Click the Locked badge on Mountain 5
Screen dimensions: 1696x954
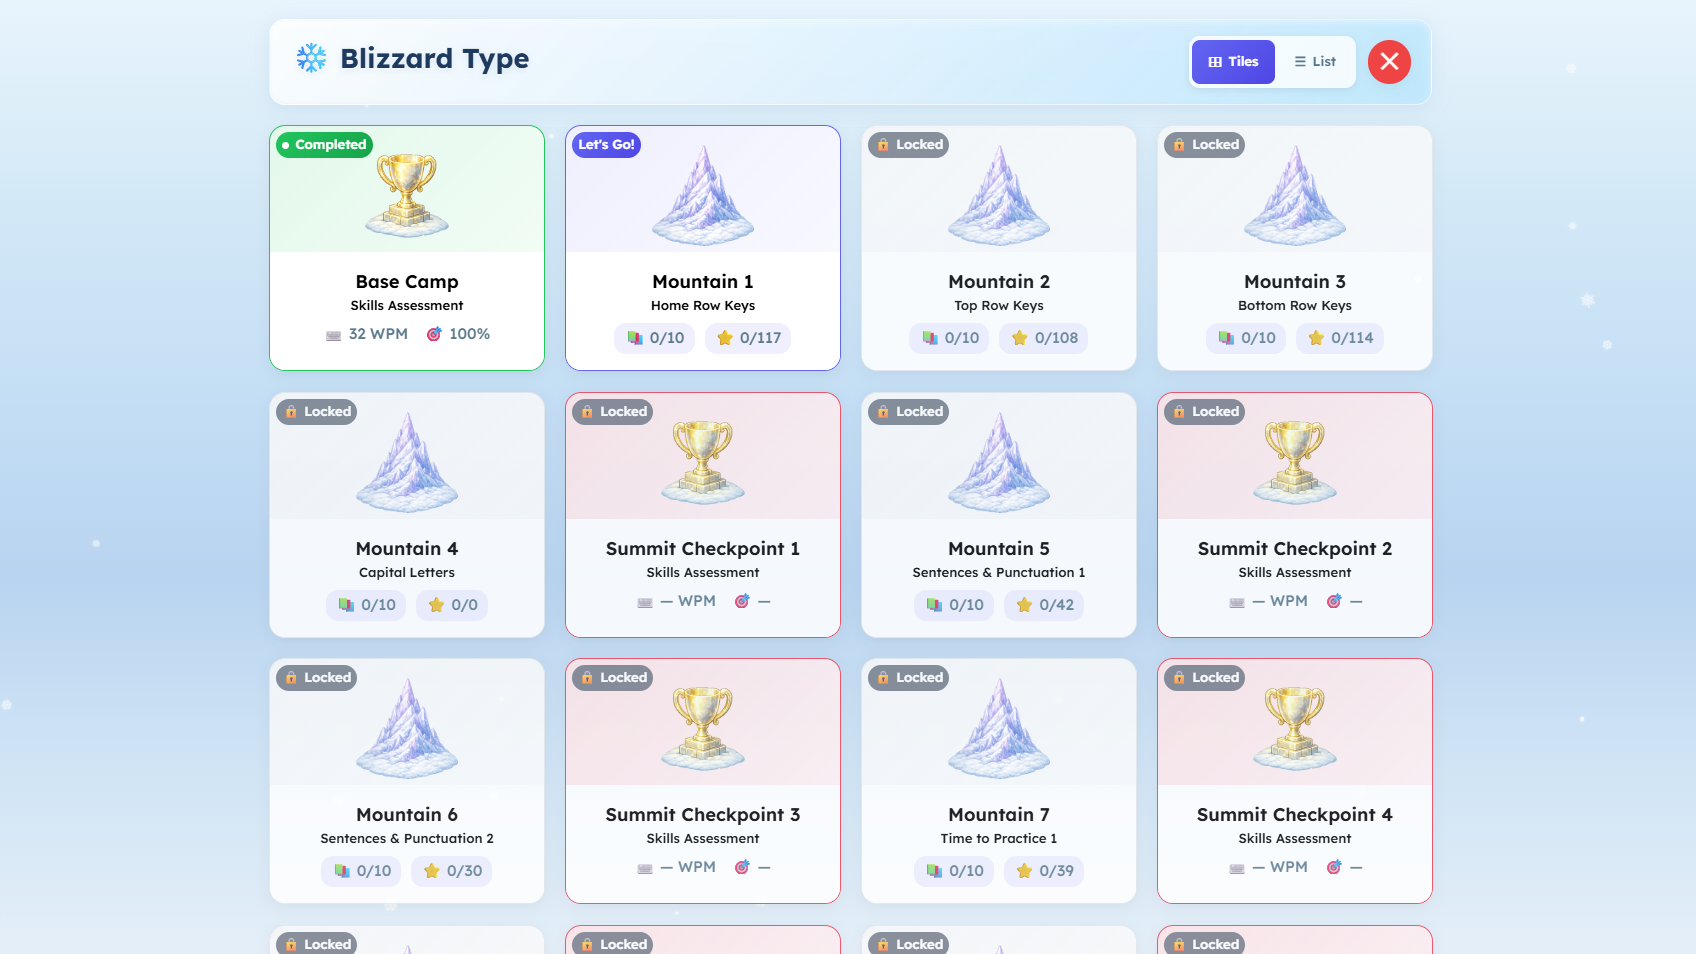909,412
